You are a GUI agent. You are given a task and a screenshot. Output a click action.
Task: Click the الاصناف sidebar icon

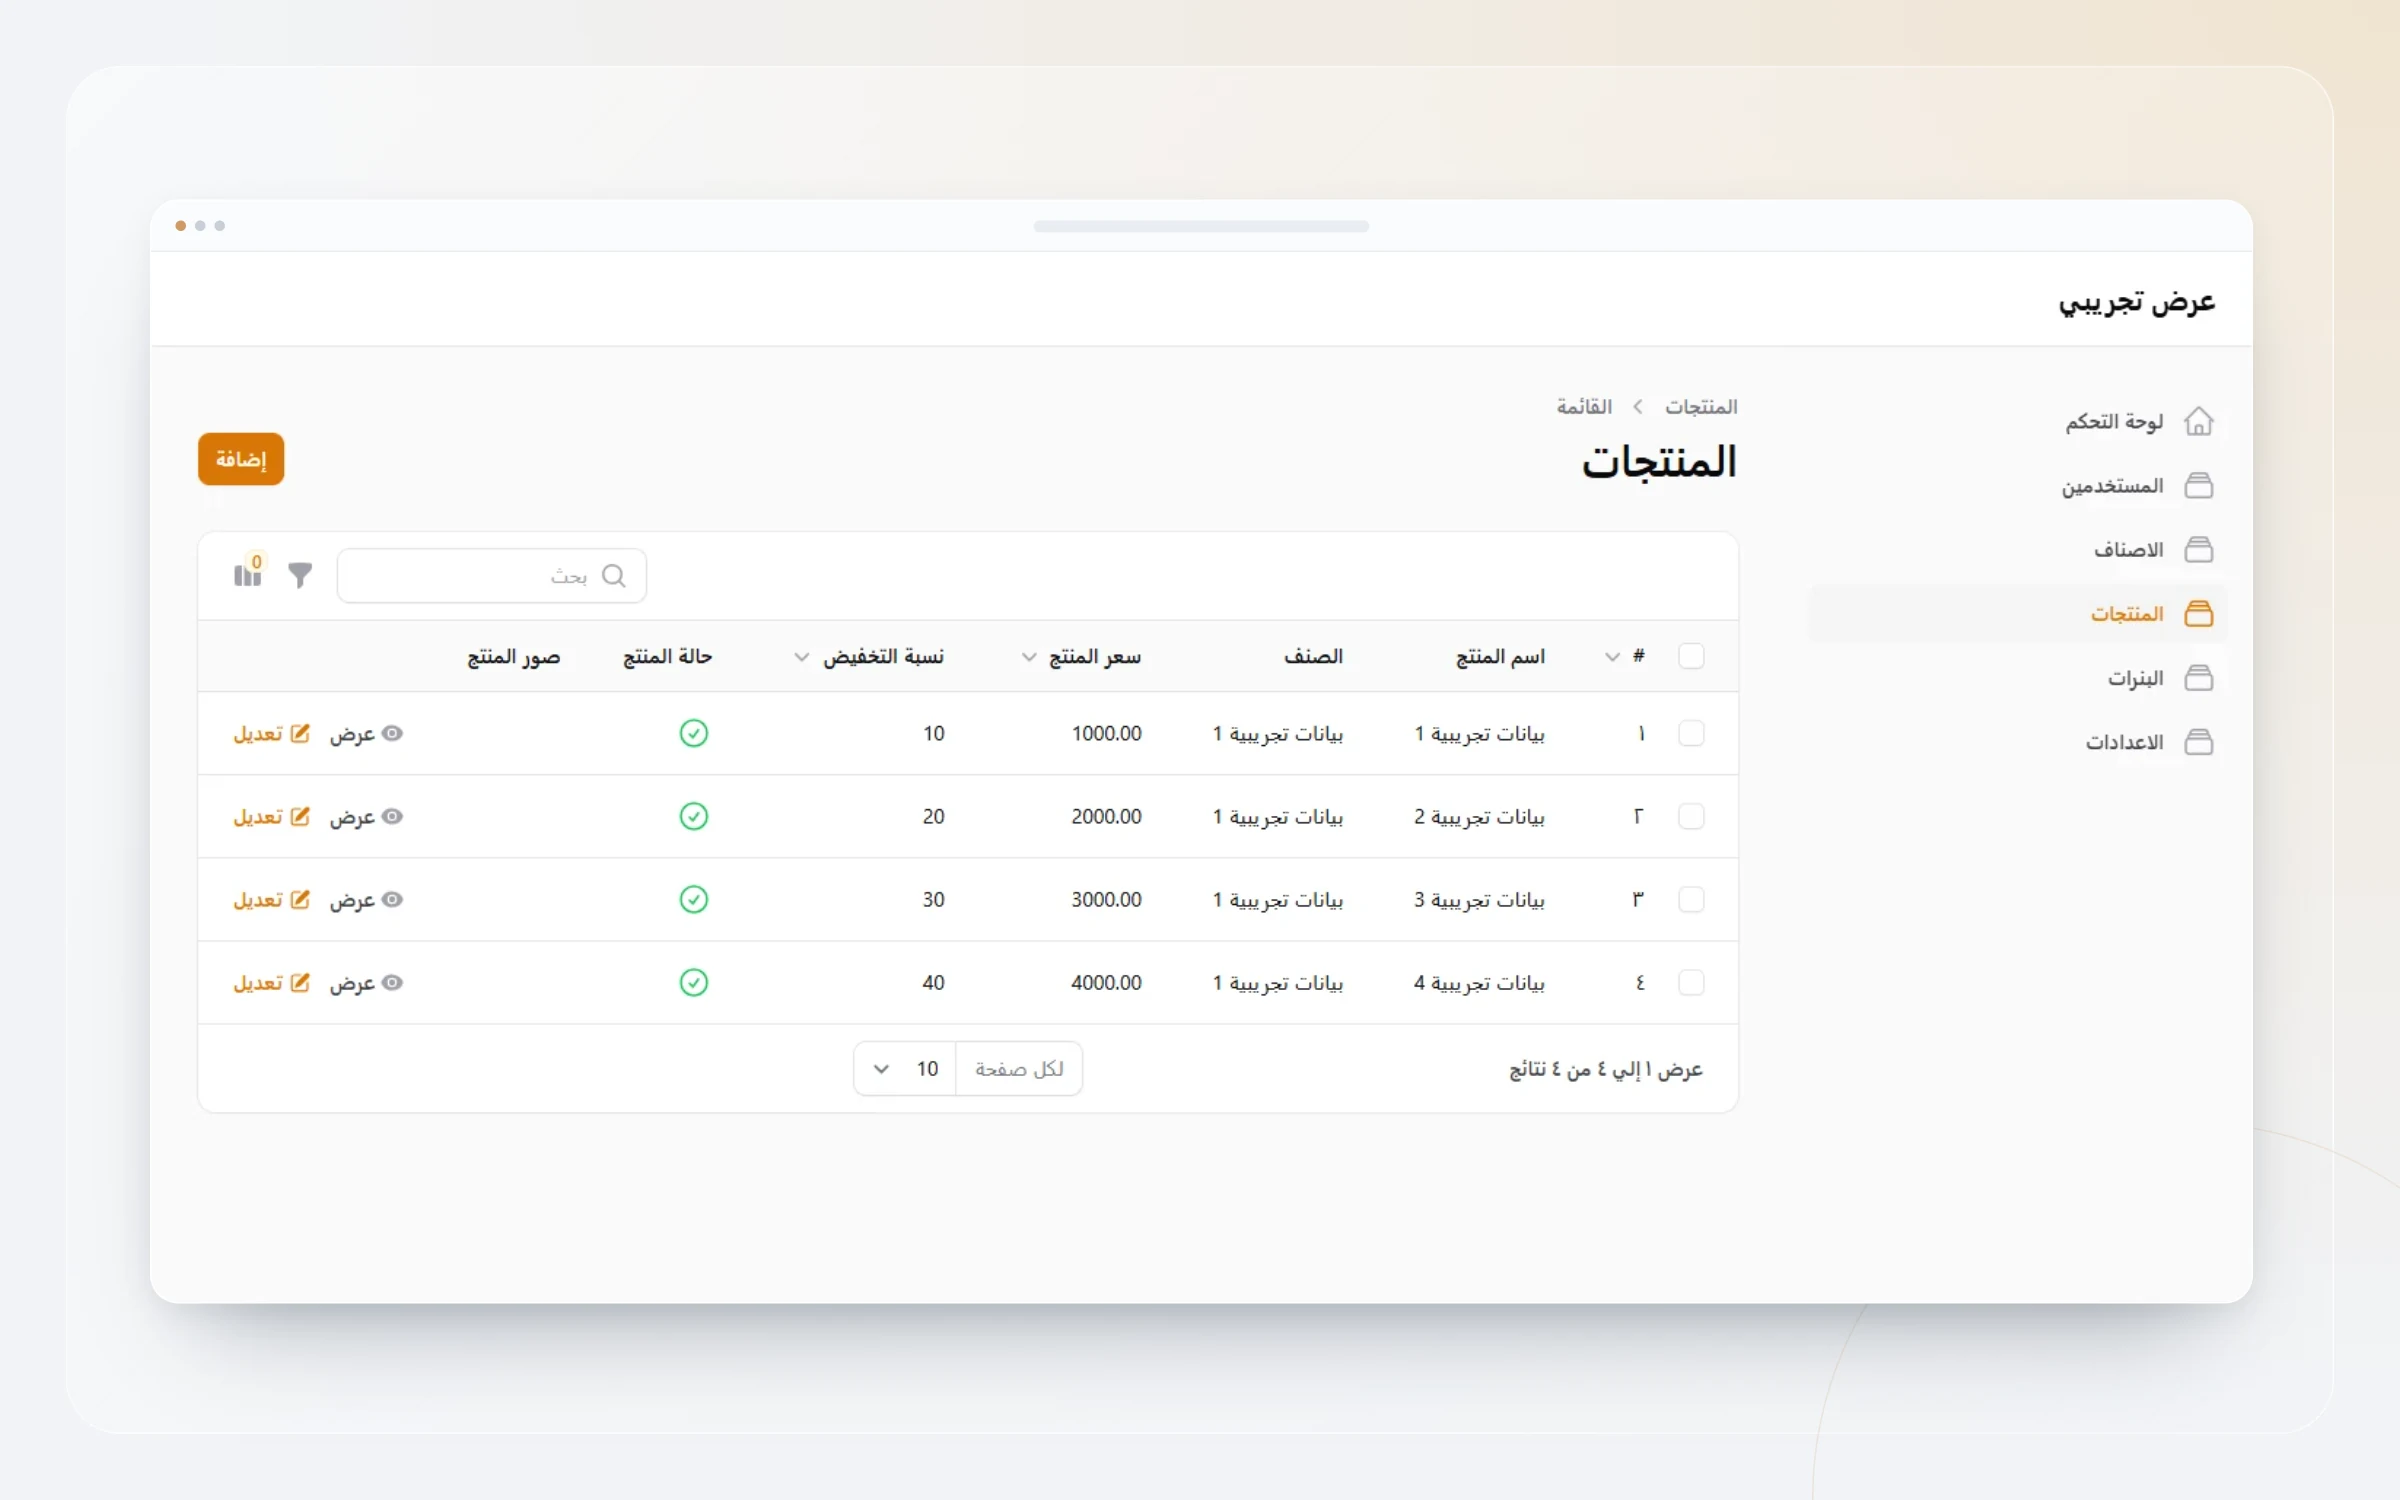pyautogui.click(x=2198, y=550)
